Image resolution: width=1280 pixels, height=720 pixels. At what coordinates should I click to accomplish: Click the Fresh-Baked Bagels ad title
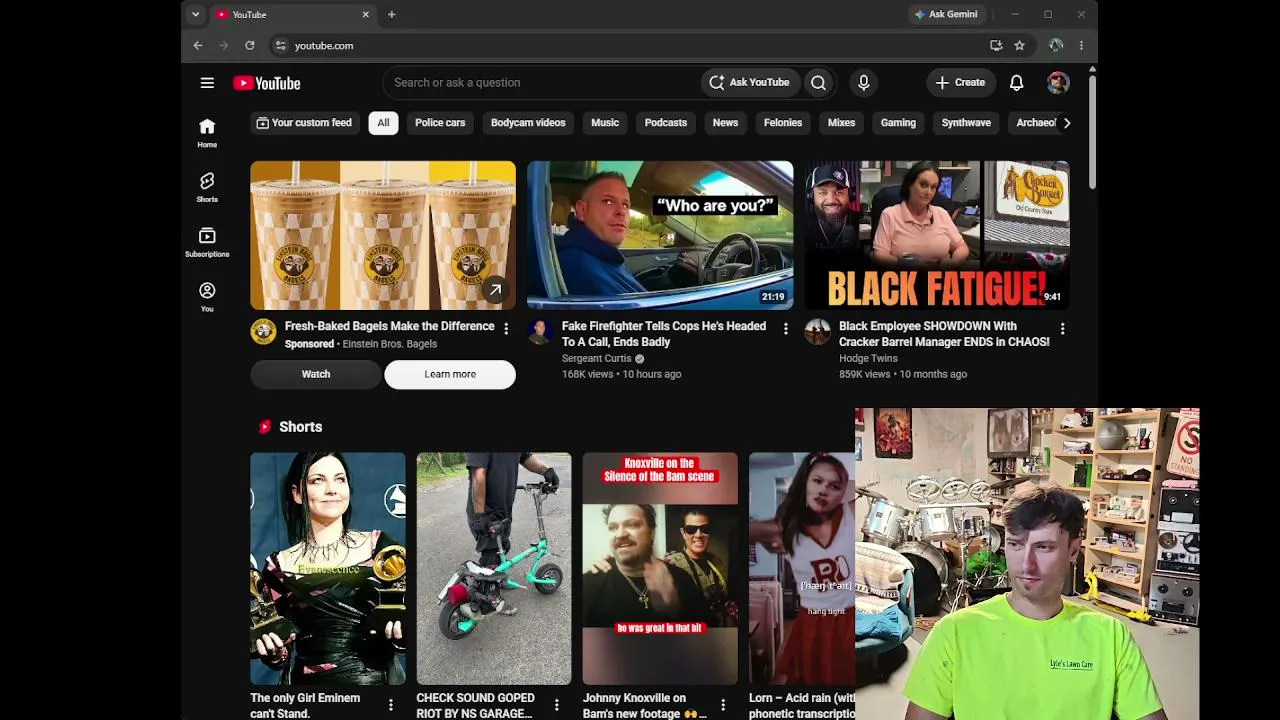click(x=390, y=326)
